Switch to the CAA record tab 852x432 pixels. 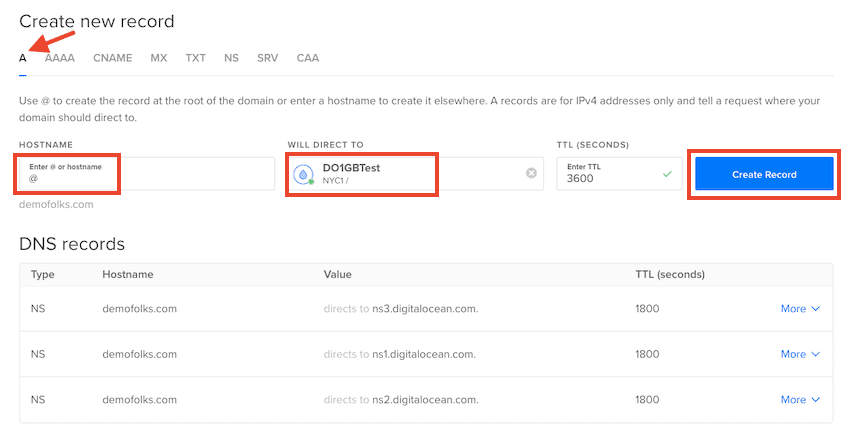pos(308,58)
